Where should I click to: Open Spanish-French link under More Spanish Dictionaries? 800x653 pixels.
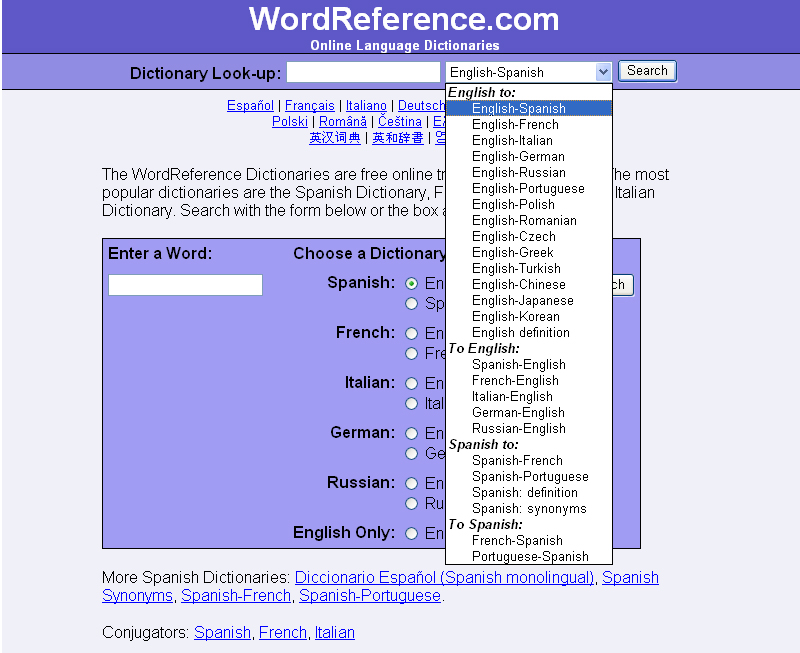click(x=236, y=595)
